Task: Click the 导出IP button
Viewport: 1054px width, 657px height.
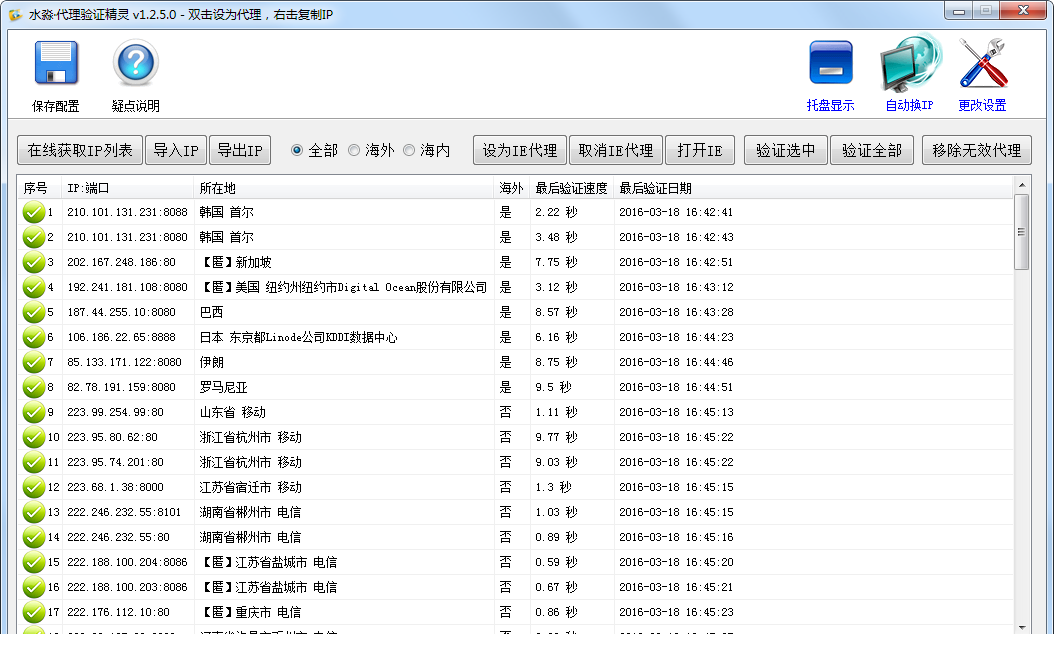Action: (240, 150)
